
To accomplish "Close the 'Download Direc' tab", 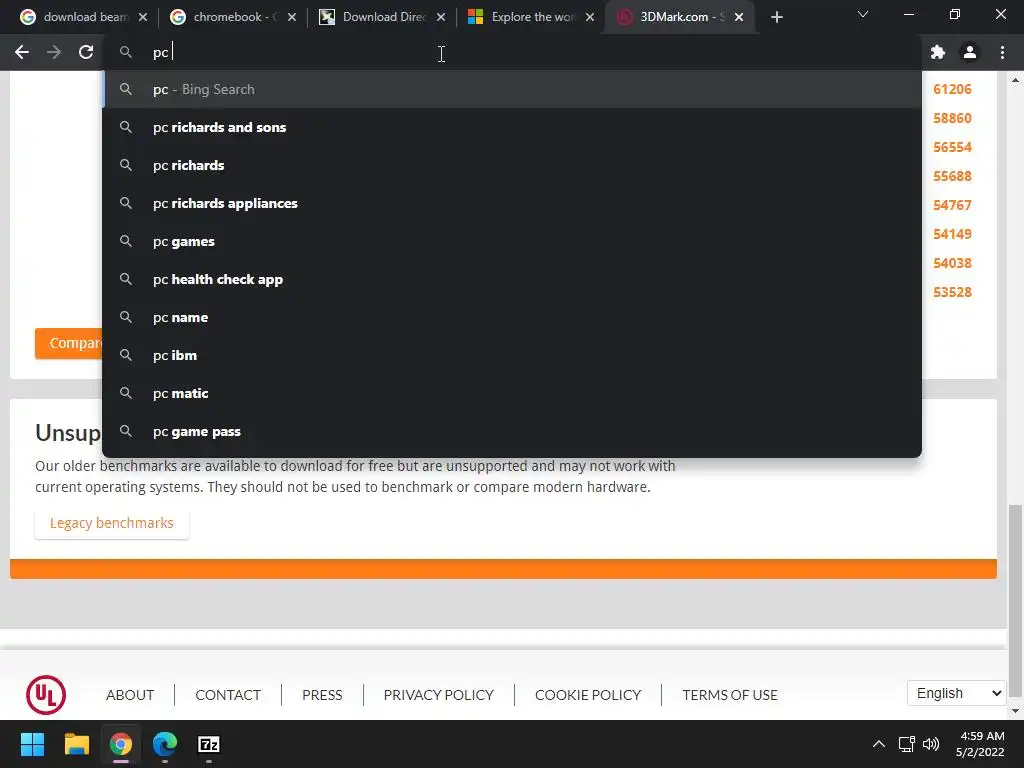I will click(x=441, y=17).
